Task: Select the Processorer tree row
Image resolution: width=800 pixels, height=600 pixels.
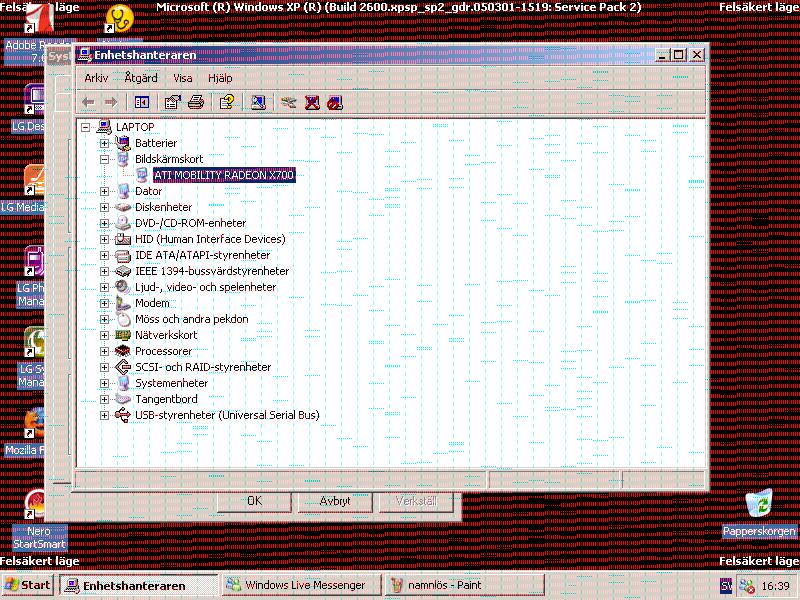Action: pos(163,351)
